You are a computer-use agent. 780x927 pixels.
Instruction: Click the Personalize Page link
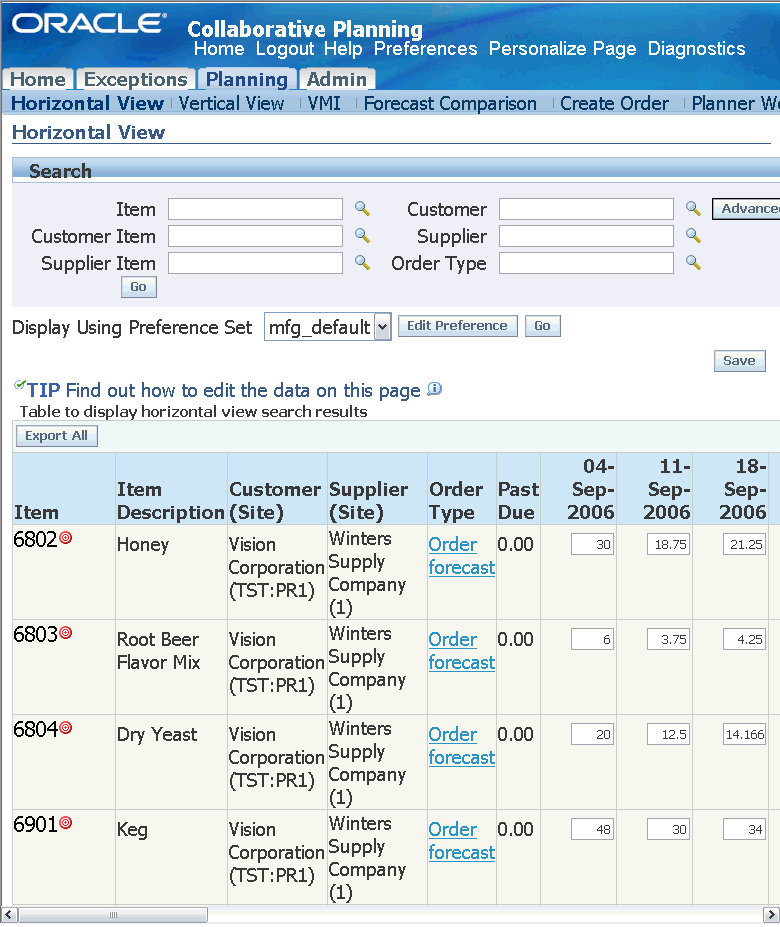pos(562,48)
